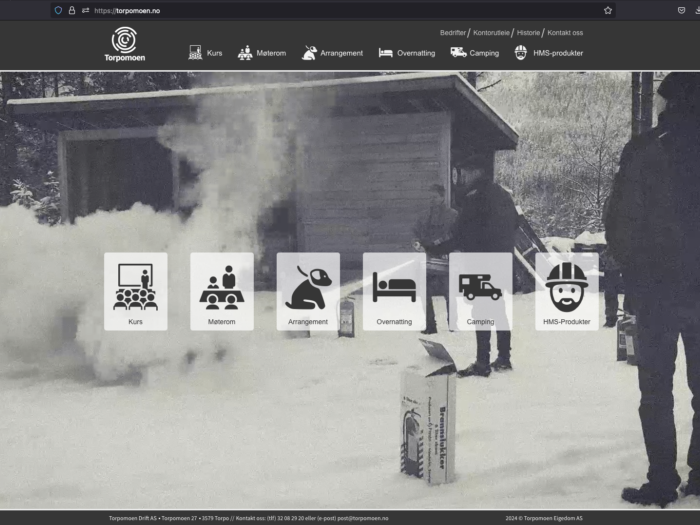Click the browser address bar URL
The width and height of the screenshot is (700, 525).
pyautogui.click(x=127, y=11)
